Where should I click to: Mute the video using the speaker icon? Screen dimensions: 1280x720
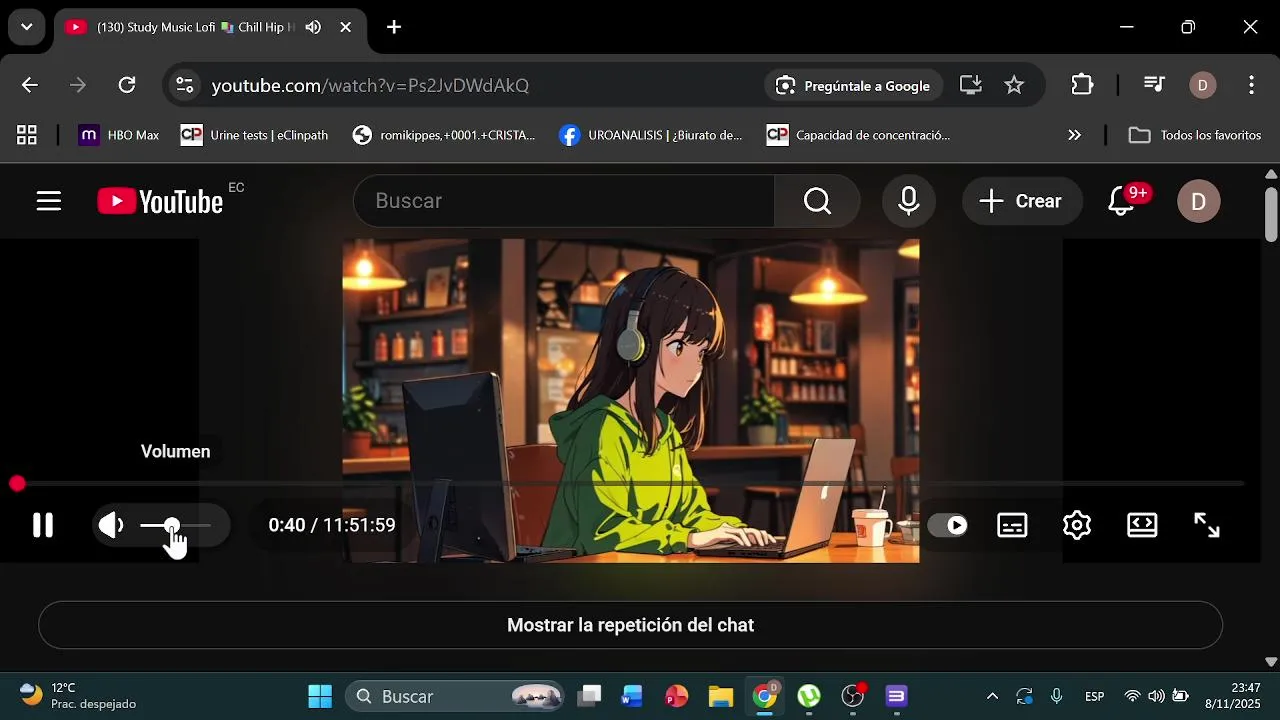(x=111, y=525)
